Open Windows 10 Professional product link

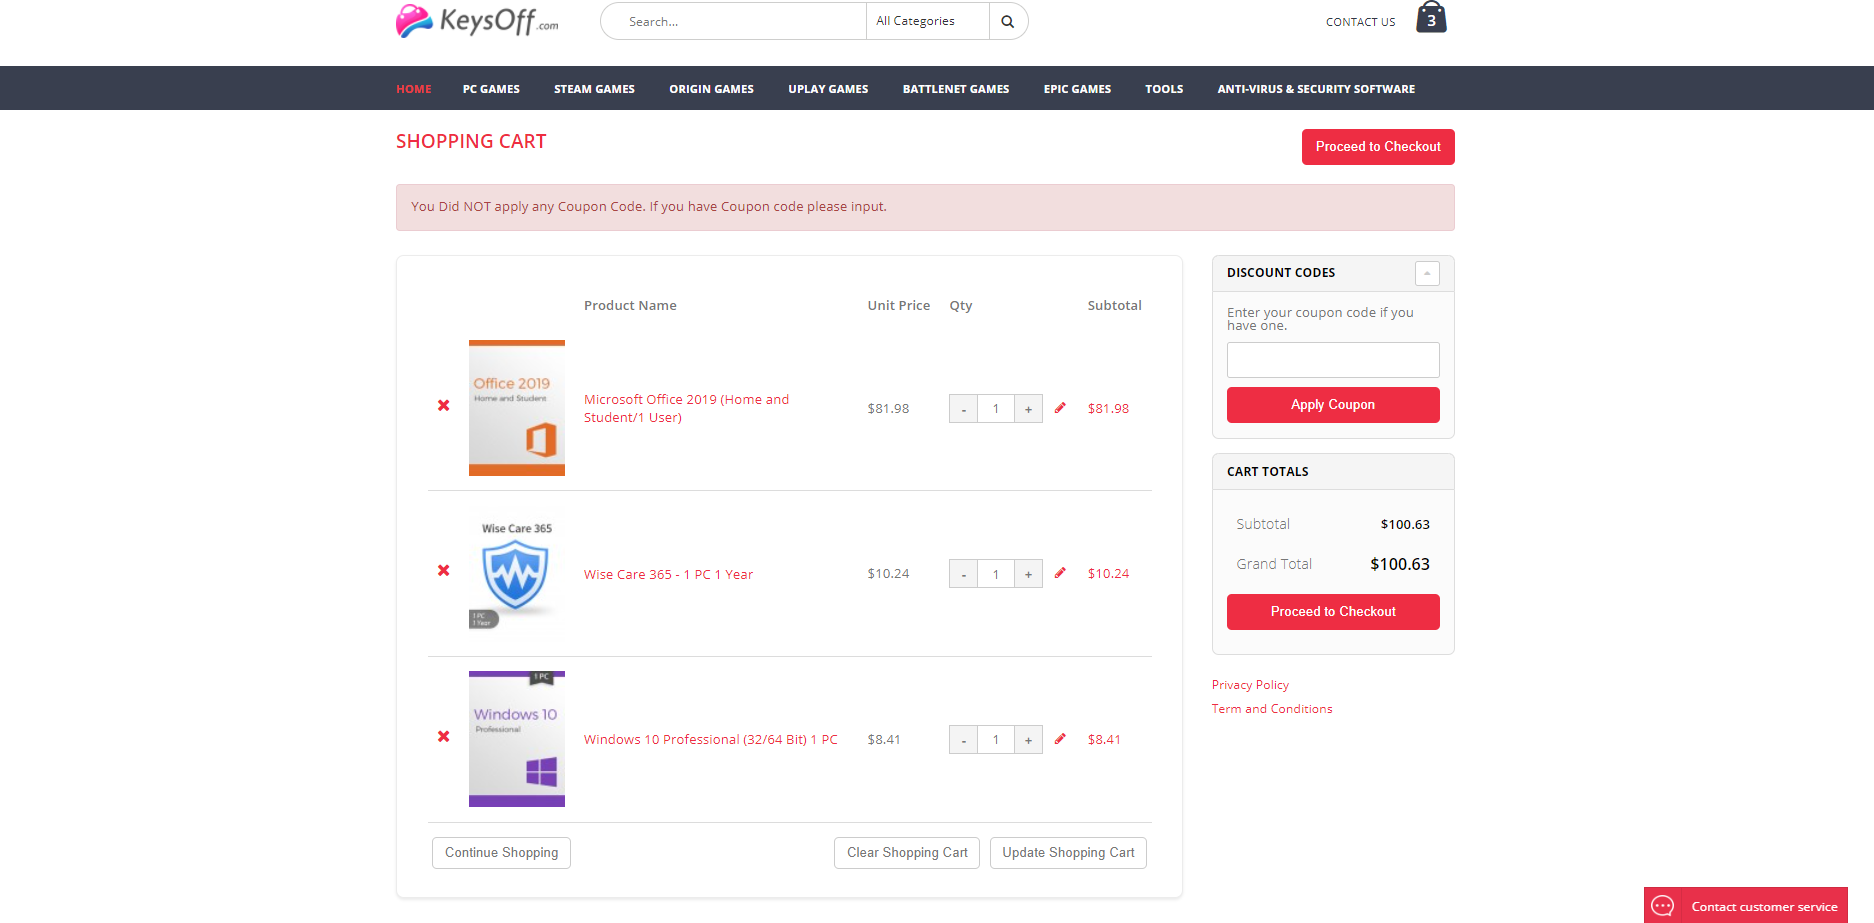click(710, 740)
